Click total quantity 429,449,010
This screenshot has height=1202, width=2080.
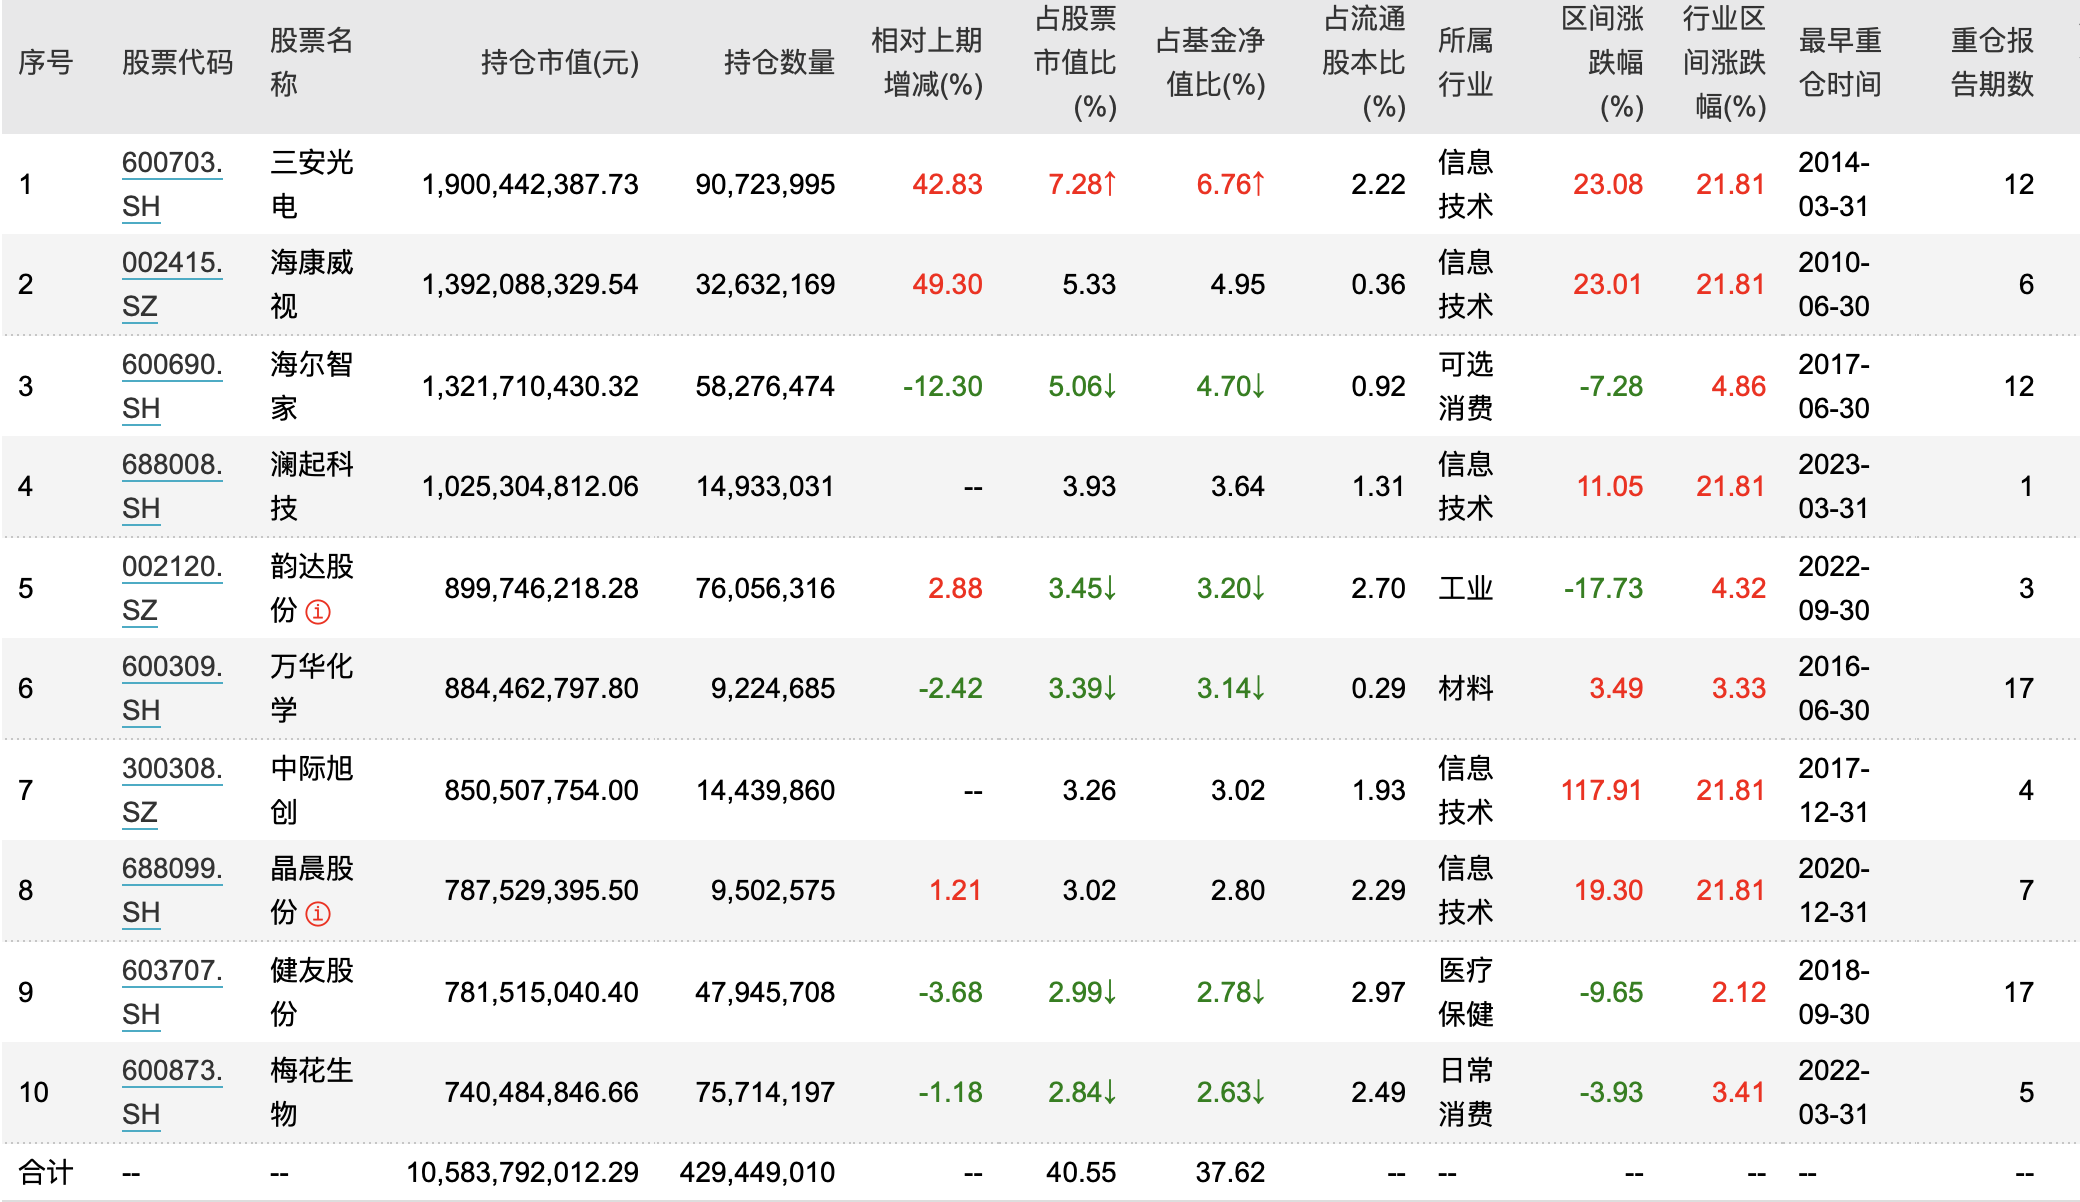coord(757,1173)
